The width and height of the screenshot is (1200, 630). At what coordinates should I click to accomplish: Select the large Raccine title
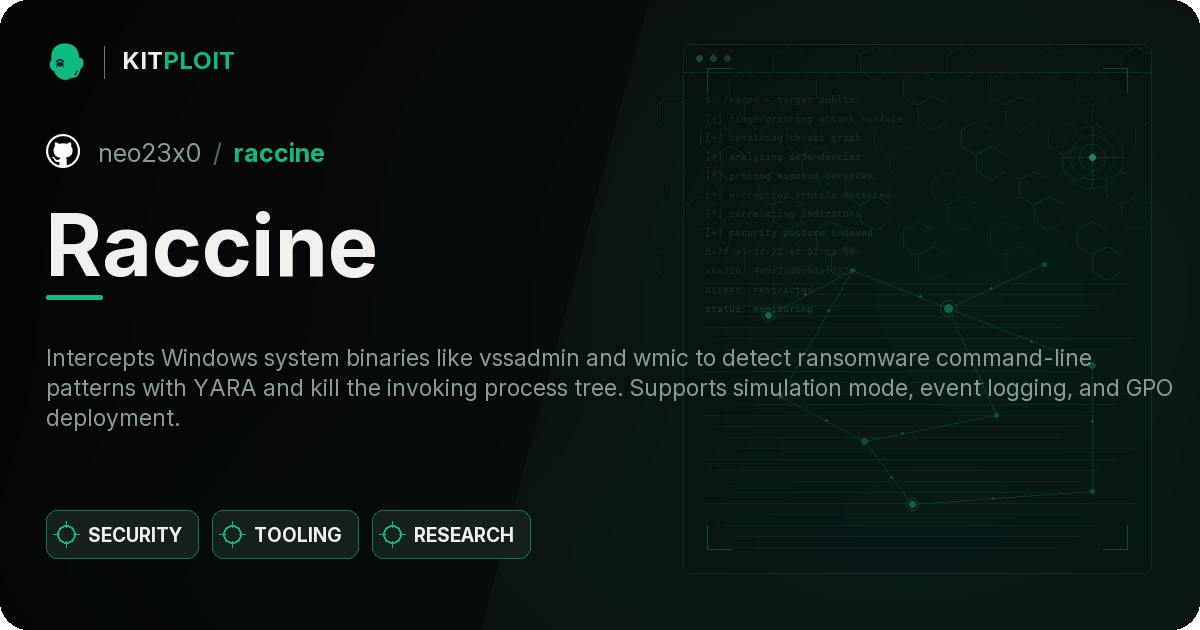212,246
